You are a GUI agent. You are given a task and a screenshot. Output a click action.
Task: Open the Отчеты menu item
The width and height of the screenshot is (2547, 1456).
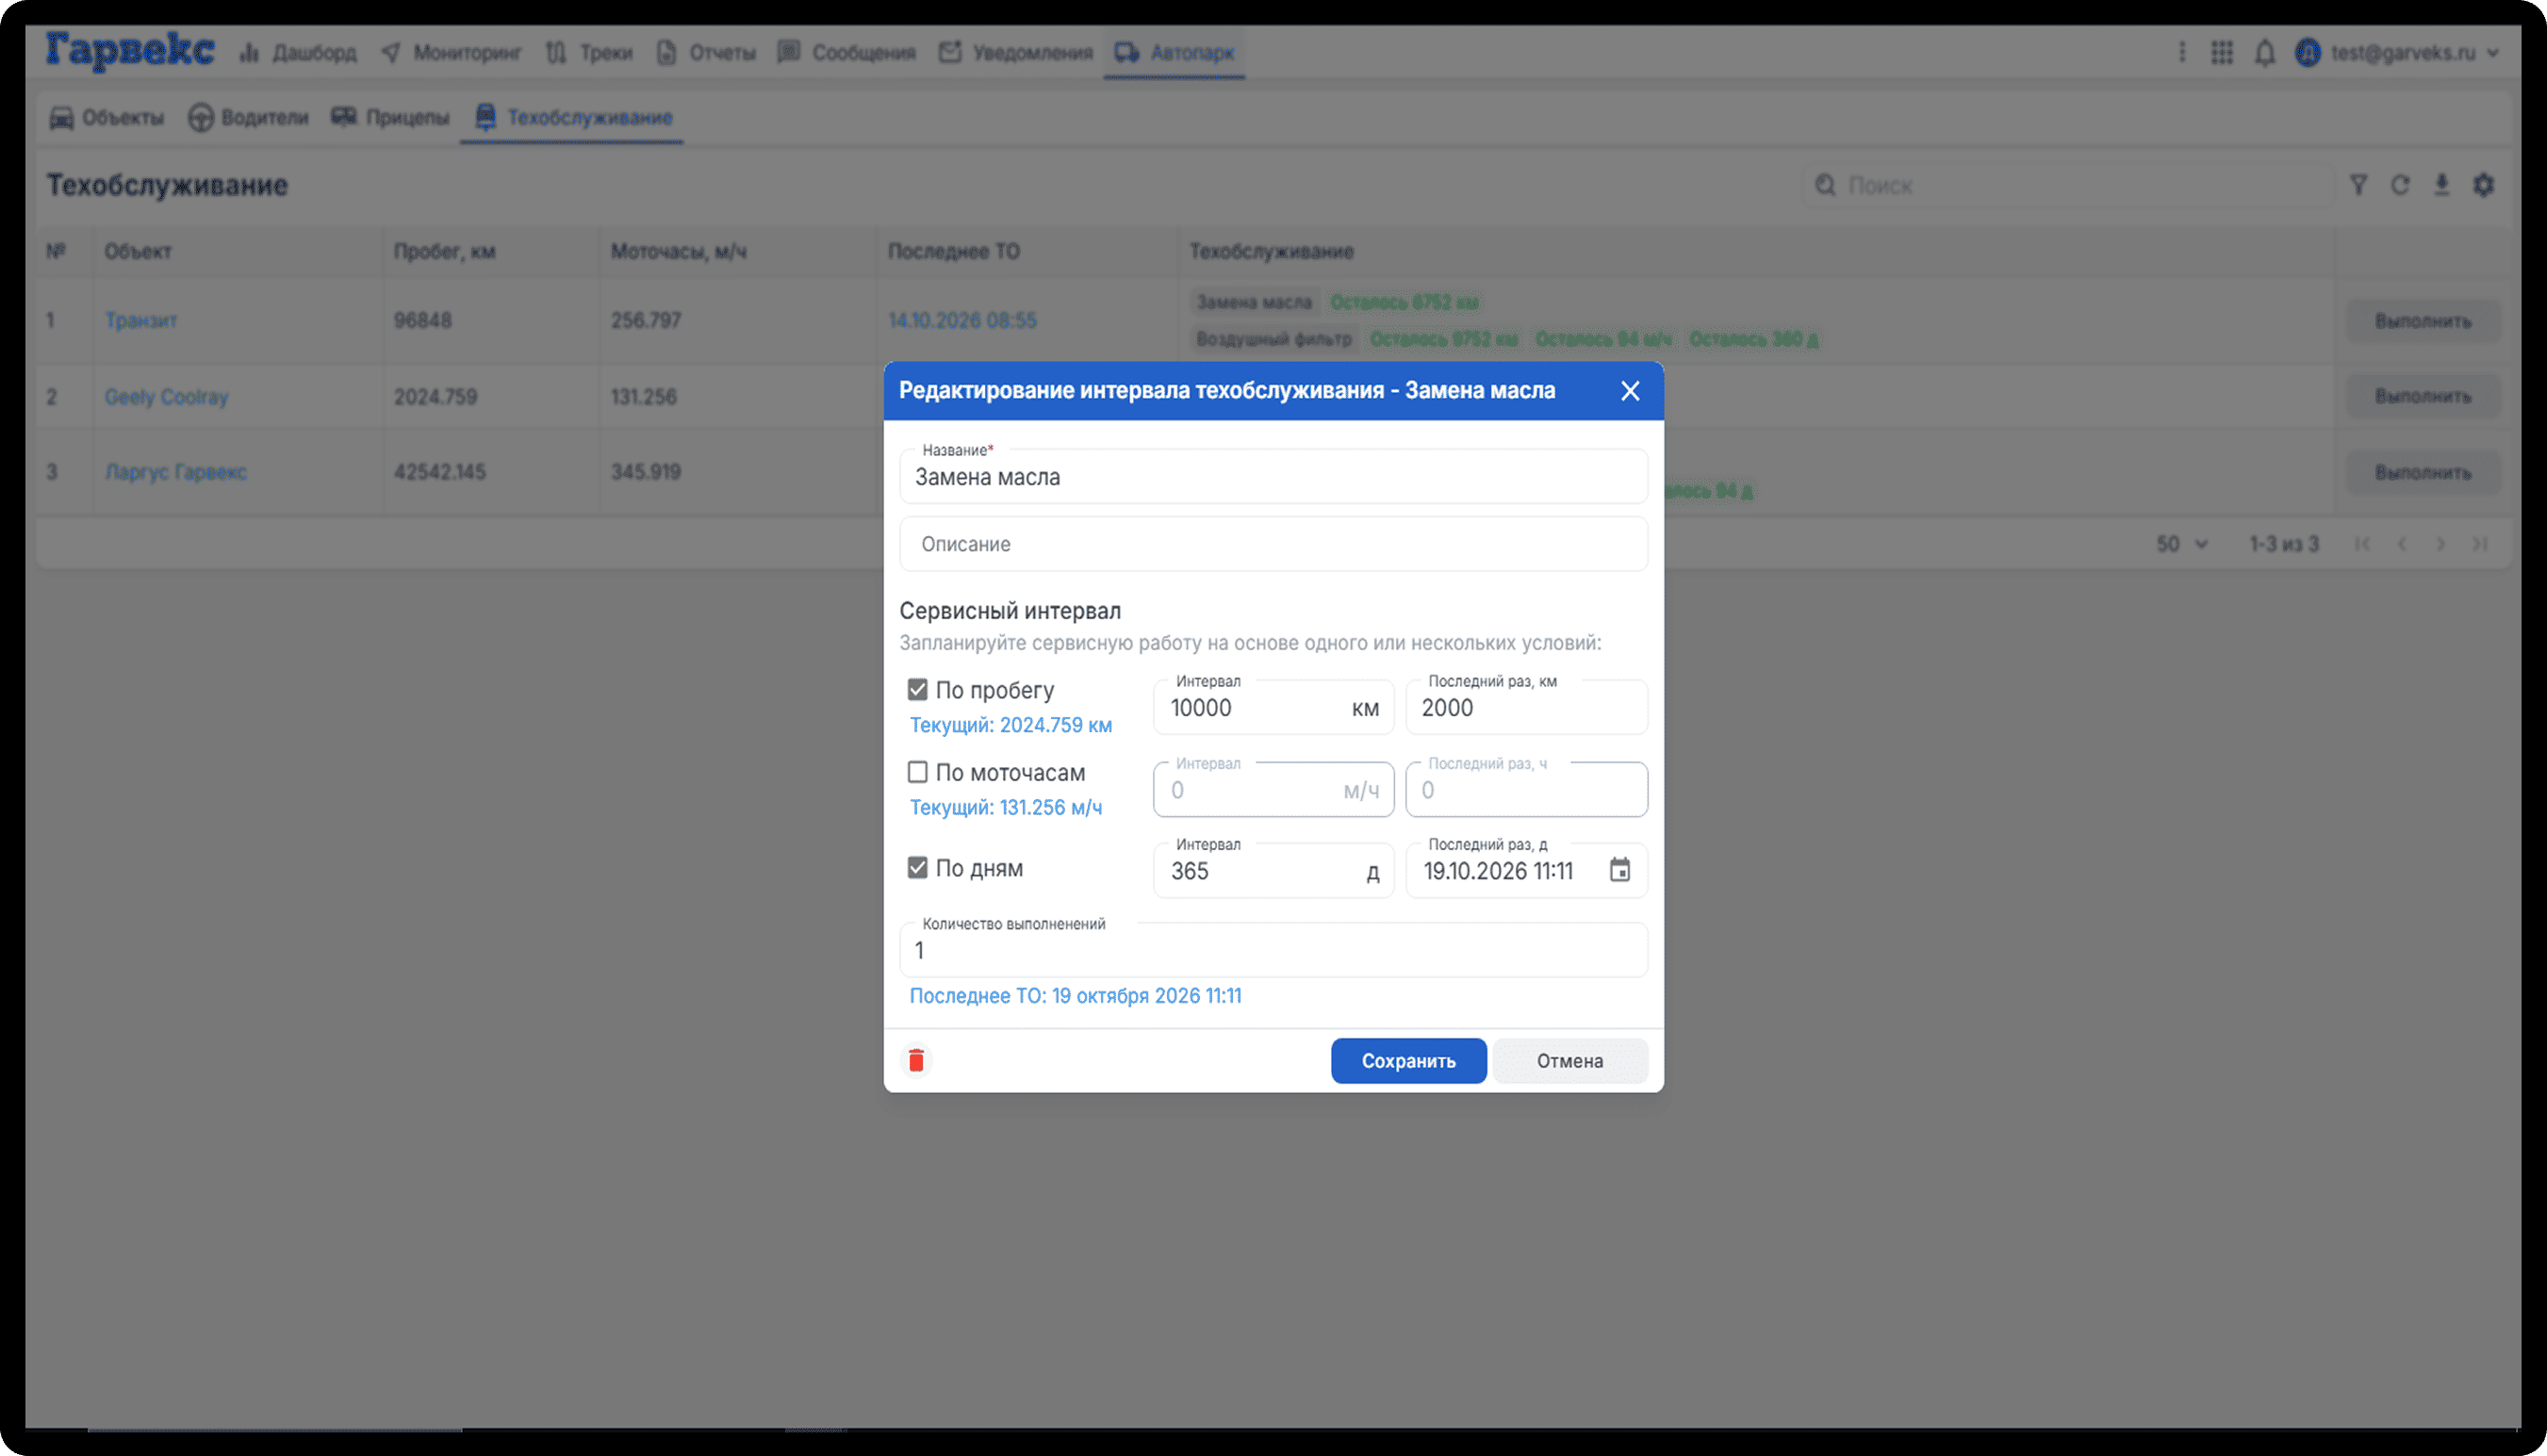pos(706,52)
